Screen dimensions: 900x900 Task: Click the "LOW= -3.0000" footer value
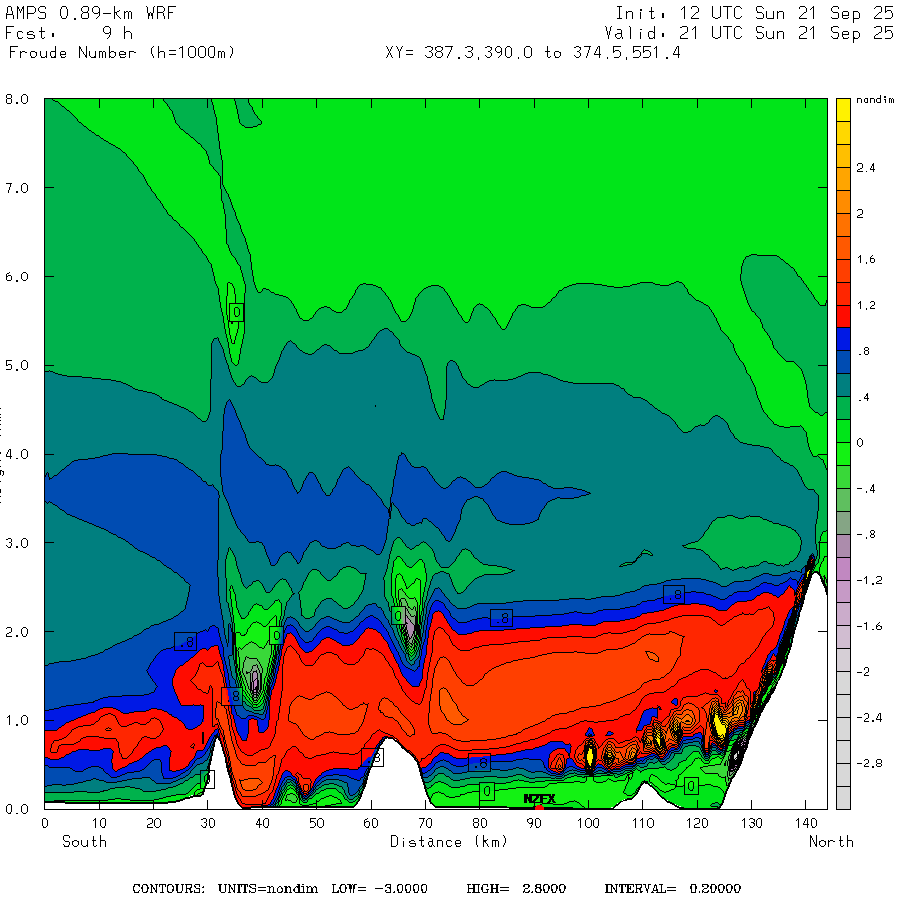pos(379,889)
